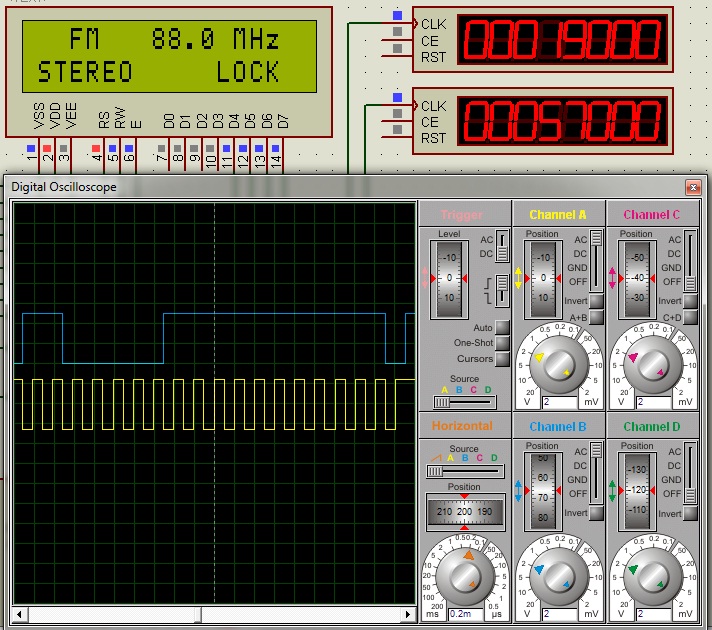Click top counter RST pin indicator

pyautogui.click(x=397, y=48)
